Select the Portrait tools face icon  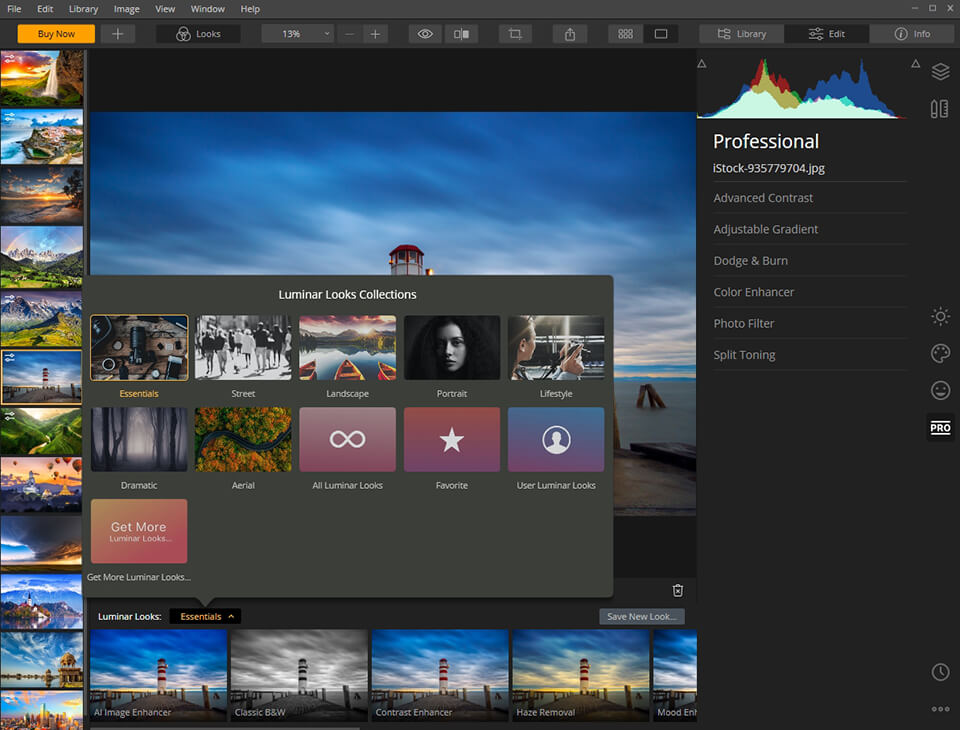(940, 390)
